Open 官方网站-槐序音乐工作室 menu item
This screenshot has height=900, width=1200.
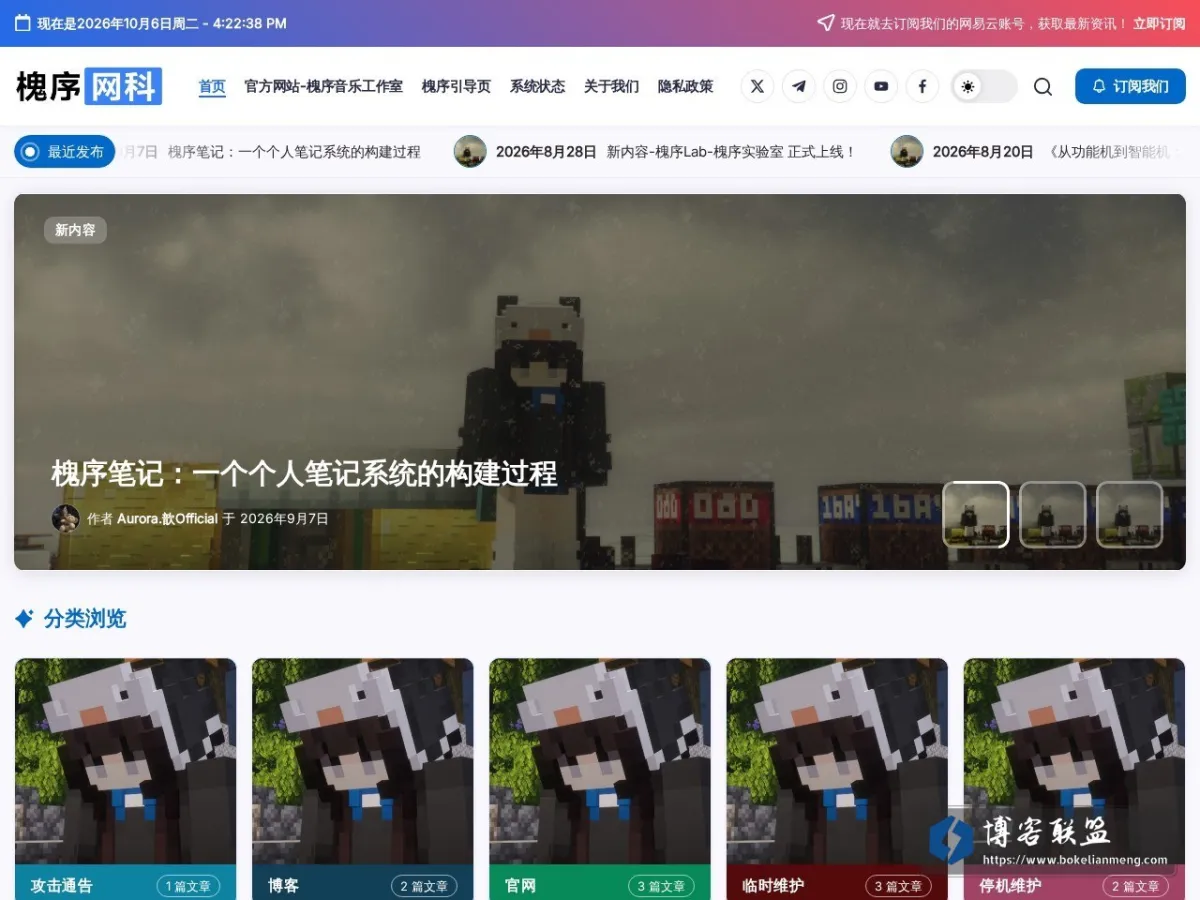pos(323,86)
